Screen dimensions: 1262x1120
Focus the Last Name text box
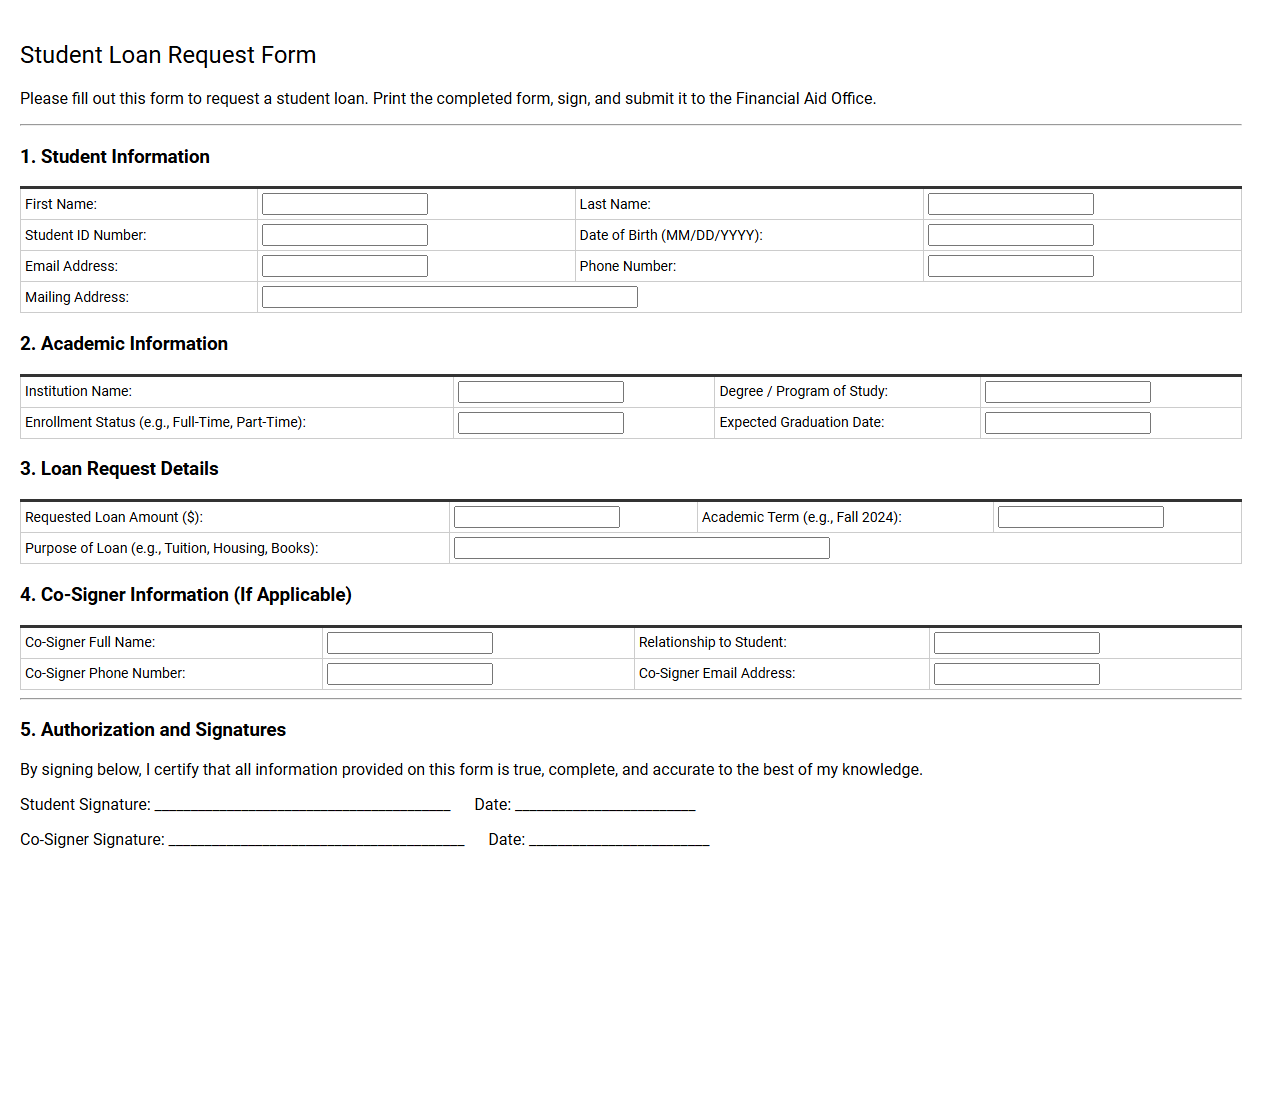point(1011,204)
